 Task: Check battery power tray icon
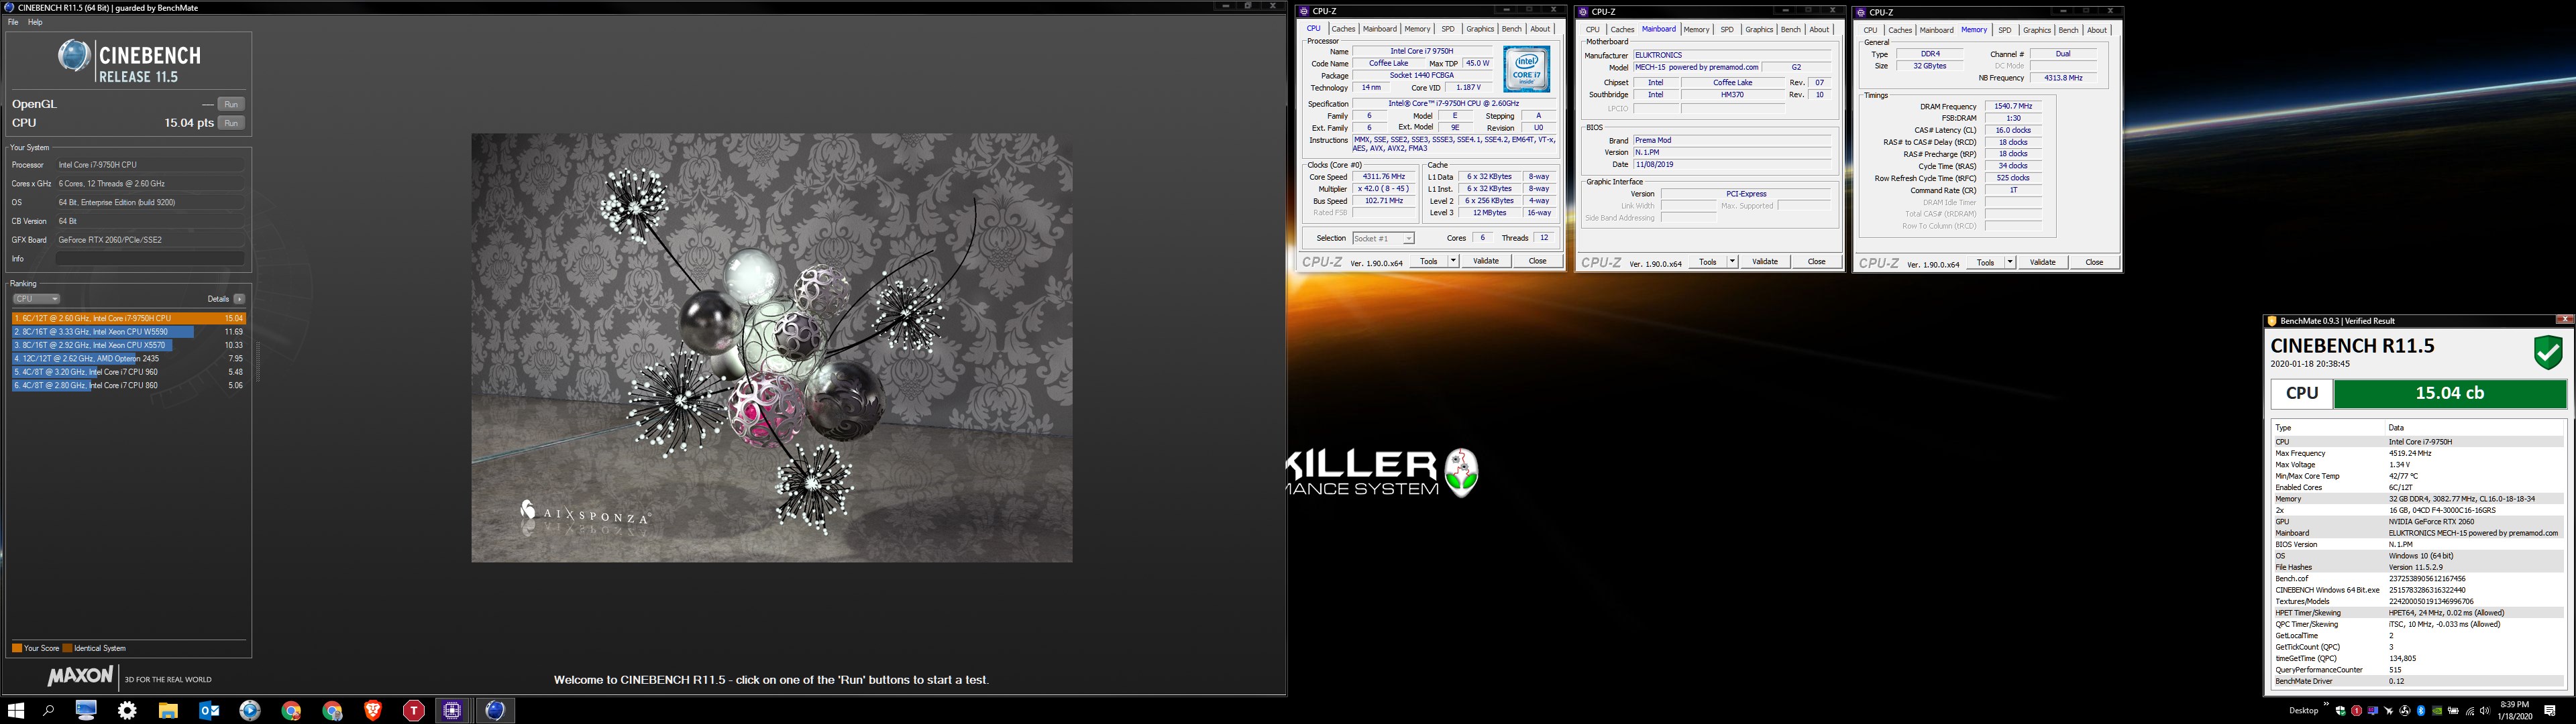[2453, 711]
